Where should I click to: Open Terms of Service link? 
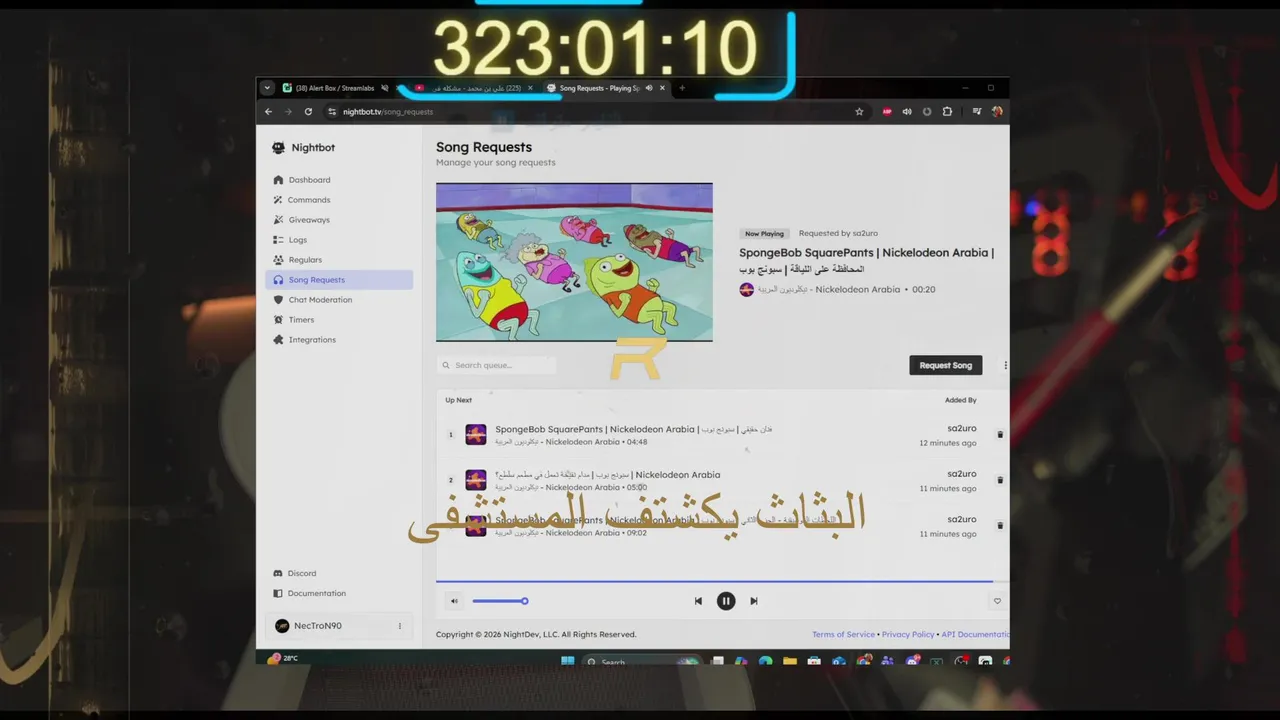pyautogui.click(x=843, y=634)
